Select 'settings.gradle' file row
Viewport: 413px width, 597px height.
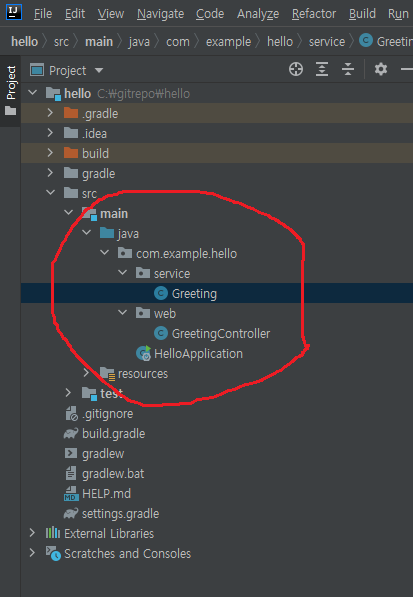click(217, 513)
